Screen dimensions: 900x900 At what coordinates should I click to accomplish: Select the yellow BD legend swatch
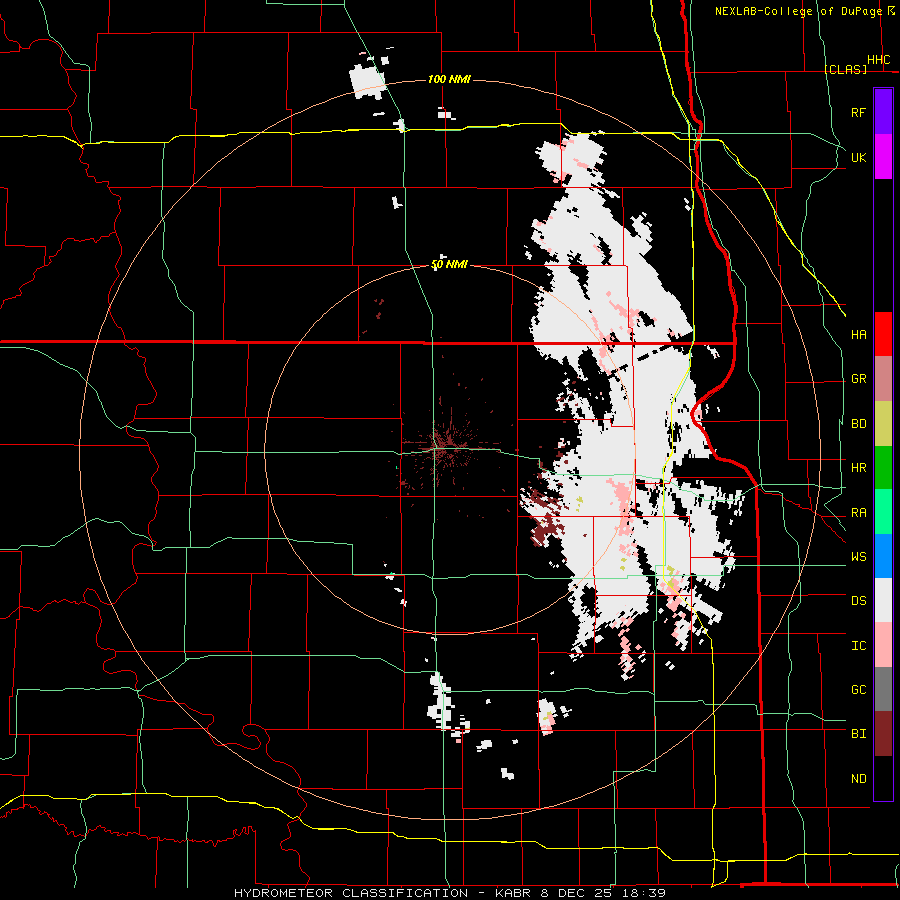point(883,424)
